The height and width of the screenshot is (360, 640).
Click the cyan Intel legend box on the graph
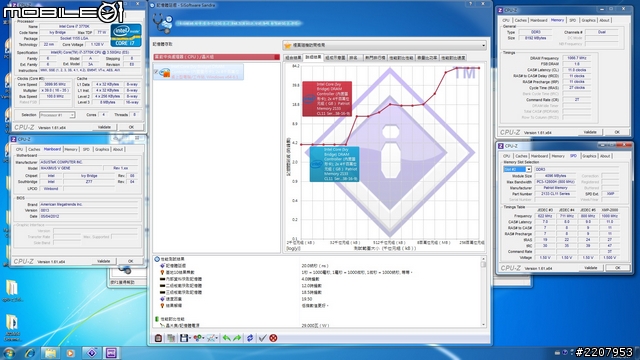[334, 164]
